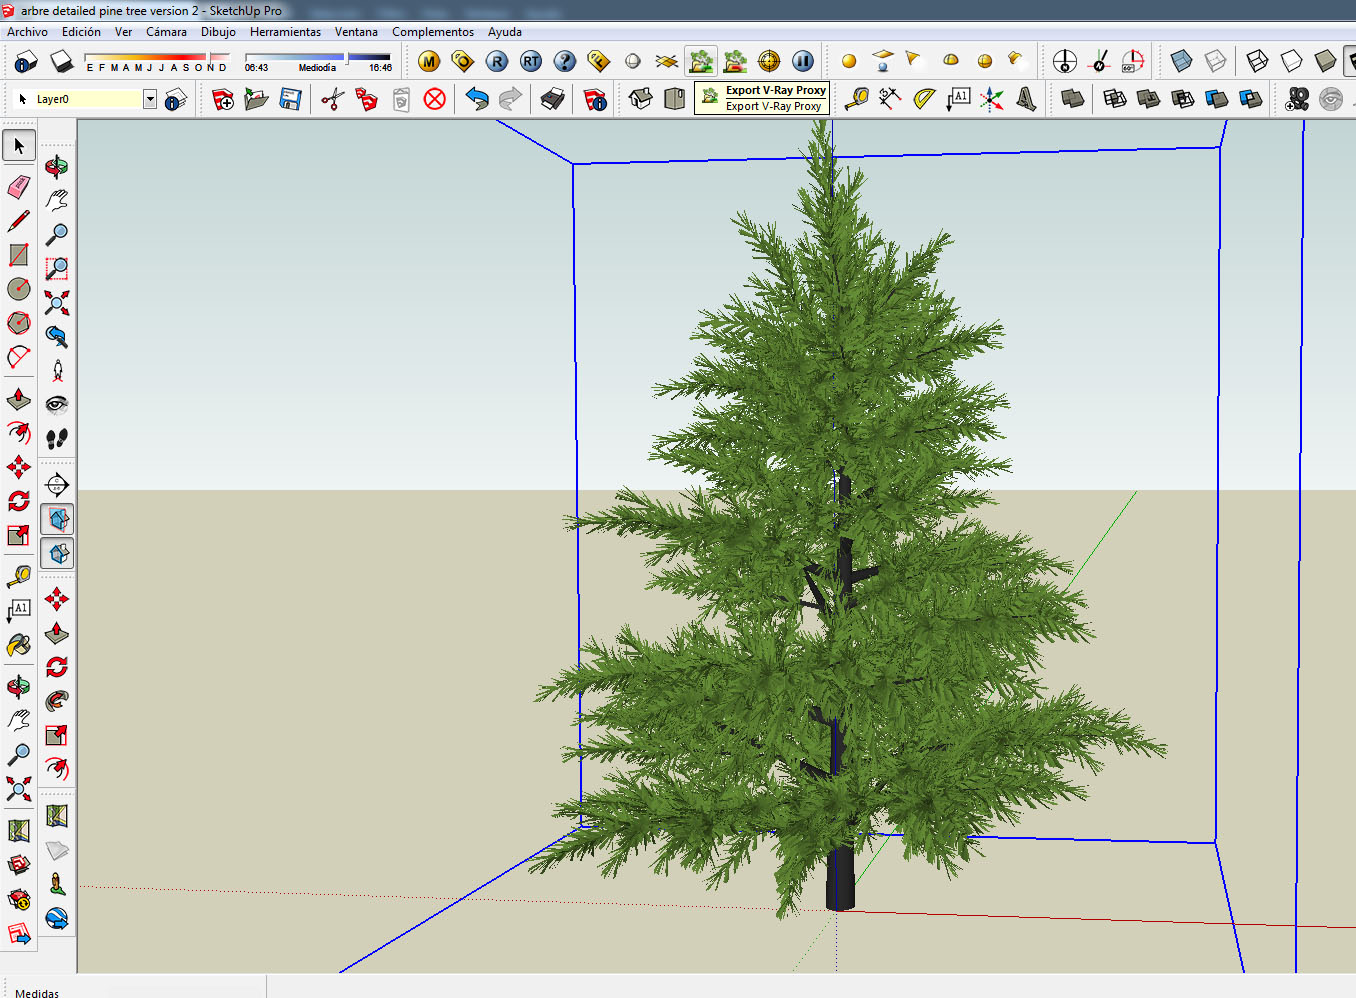Viewport: 1356px width, 998px height.
Task: Add a V-Ray omni light
Action: pos(849,61)
